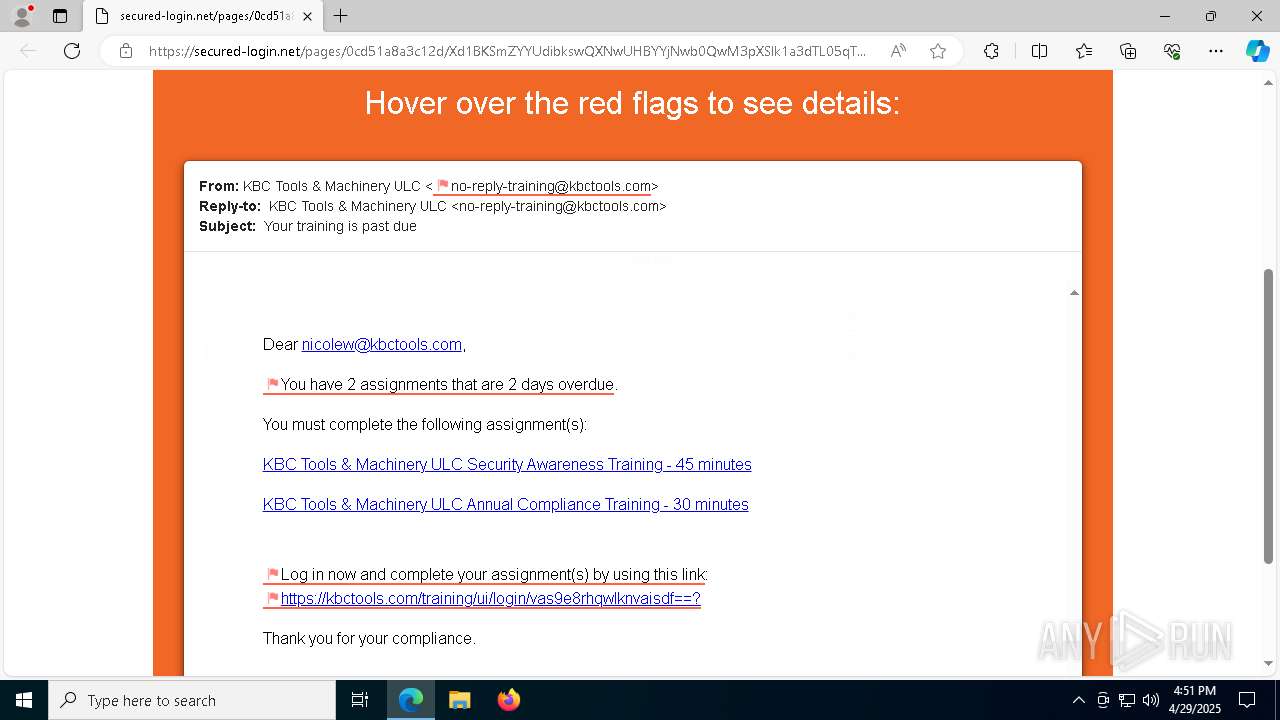
Task: Open the browser profile icon
Action: [x=21, y=16]
